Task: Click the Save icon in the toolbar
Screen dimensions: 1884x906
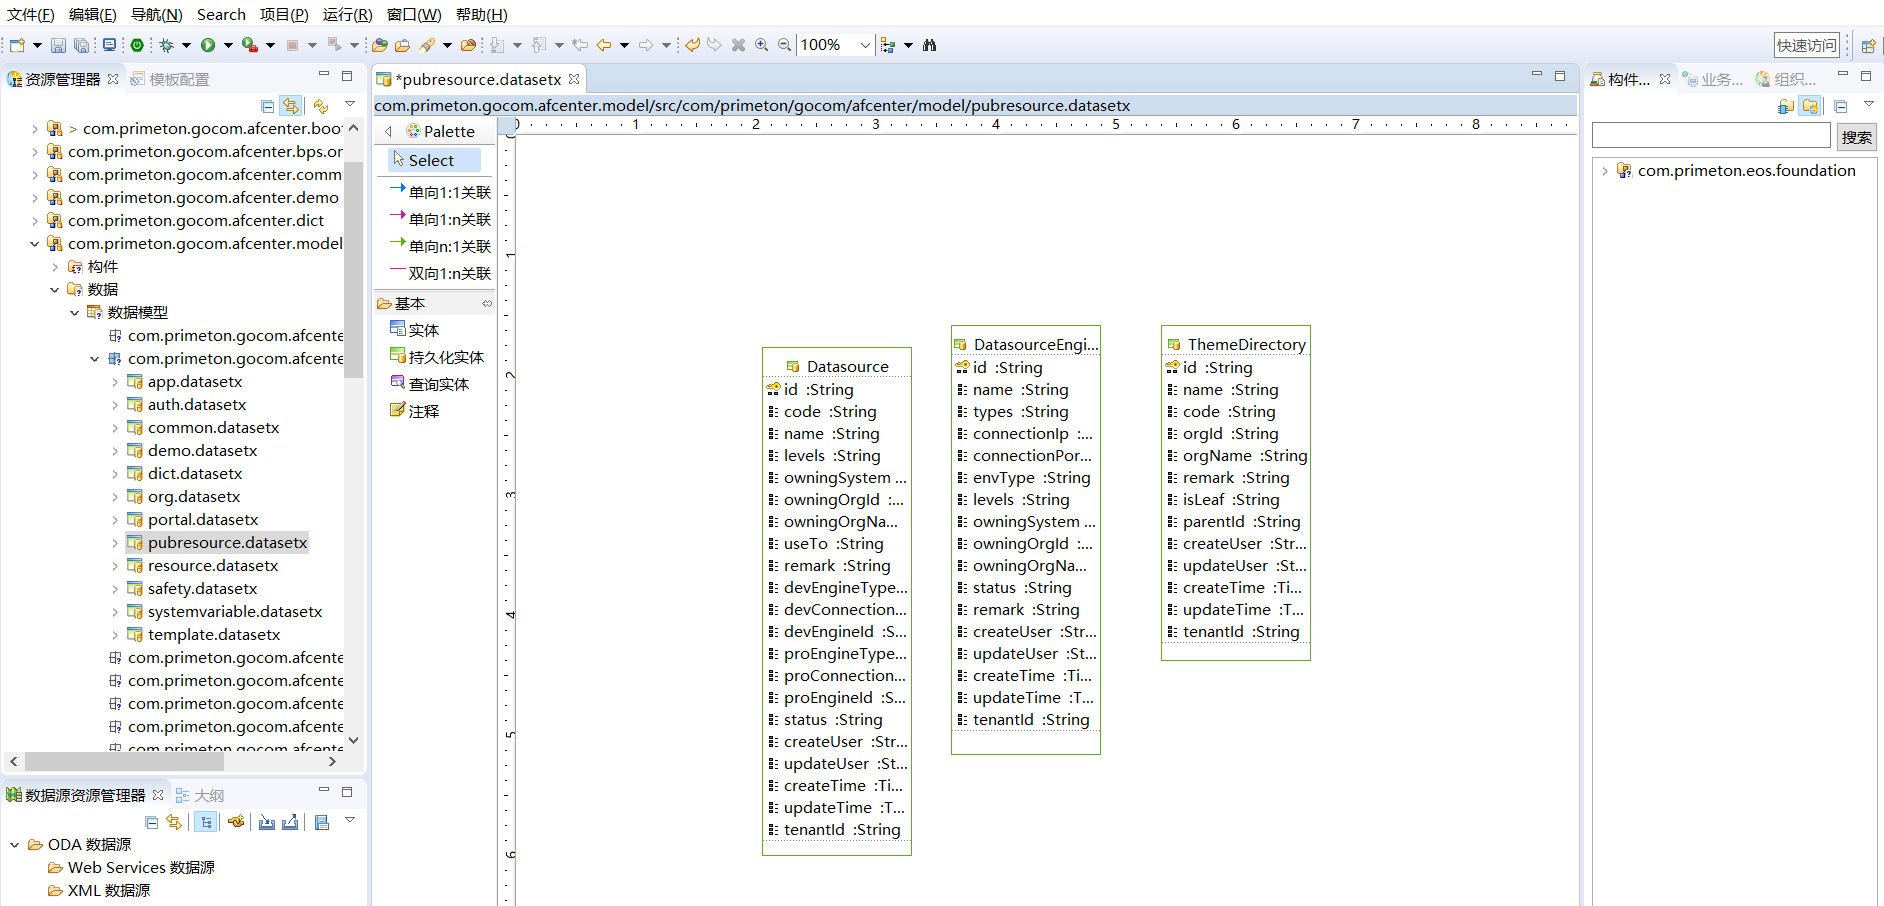Action: coord(58,45)
